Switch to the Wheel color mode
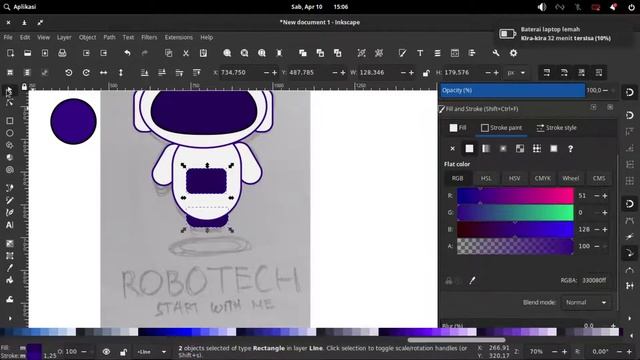Image resolution: width=640 pixels, height=360 pixels. 571,178
